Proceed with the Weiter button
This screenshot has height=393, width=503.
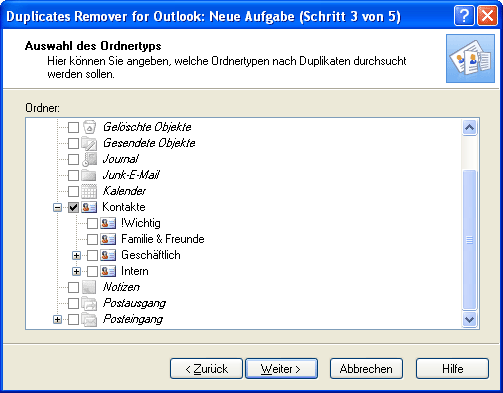(x=281, y=369)
